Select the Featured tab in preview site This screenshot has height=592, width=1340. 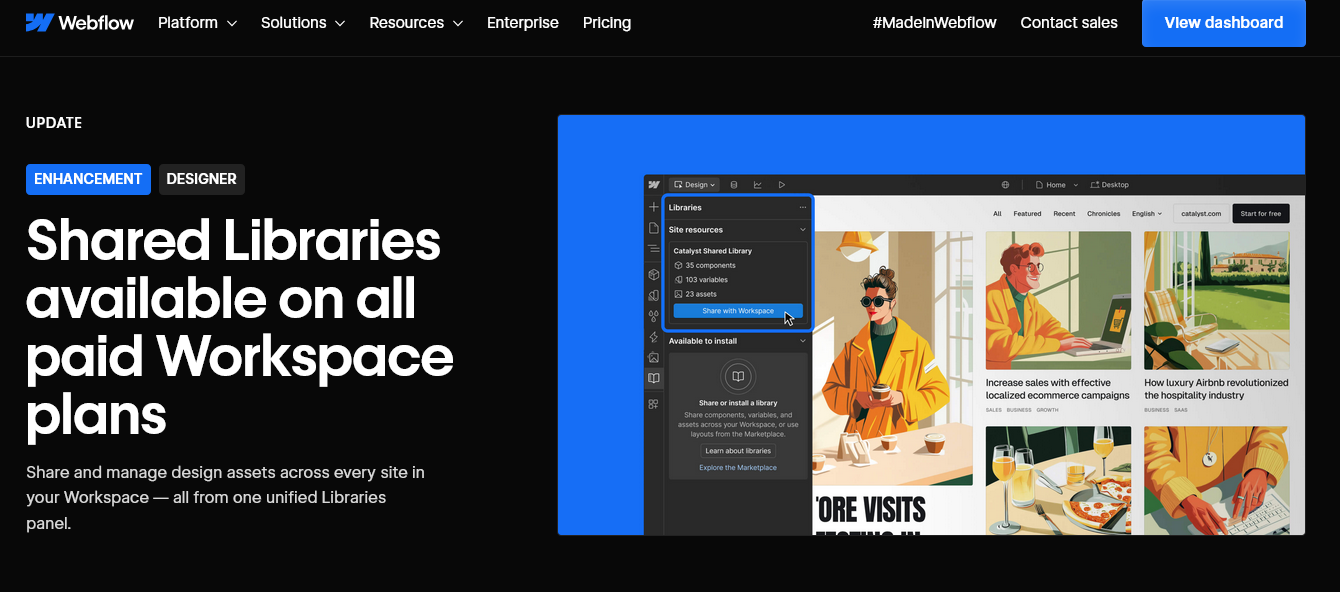point(1027,213)
